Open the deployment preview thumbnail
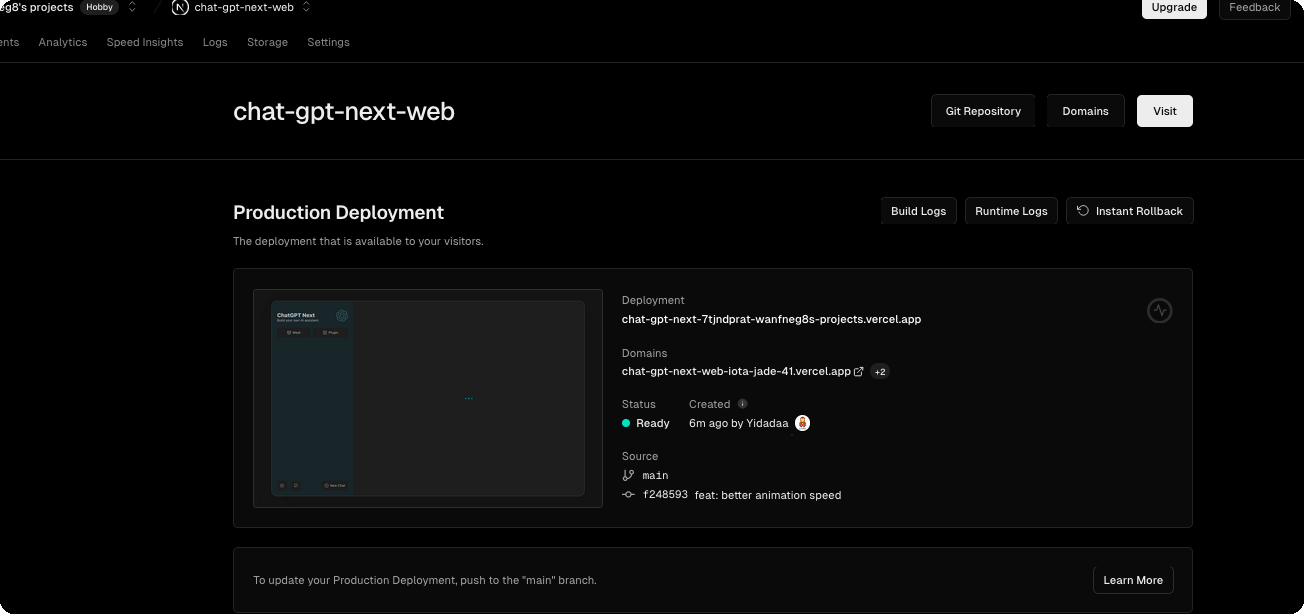Viewport: 1304px width, 614px height. pos(428,399)
